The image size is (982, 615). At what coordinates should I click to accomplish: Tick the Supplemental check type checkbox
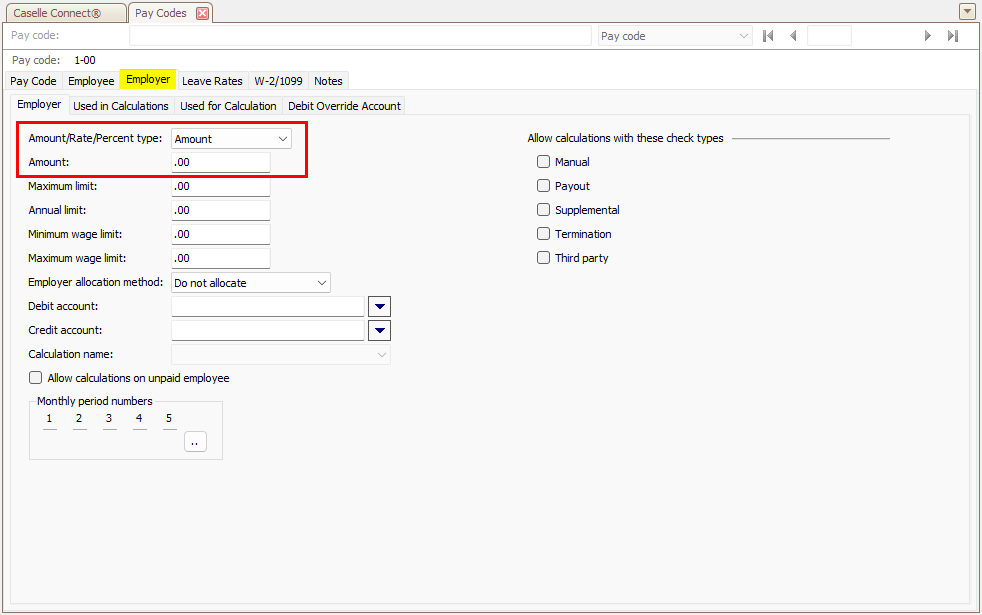(x=544, y=210)
